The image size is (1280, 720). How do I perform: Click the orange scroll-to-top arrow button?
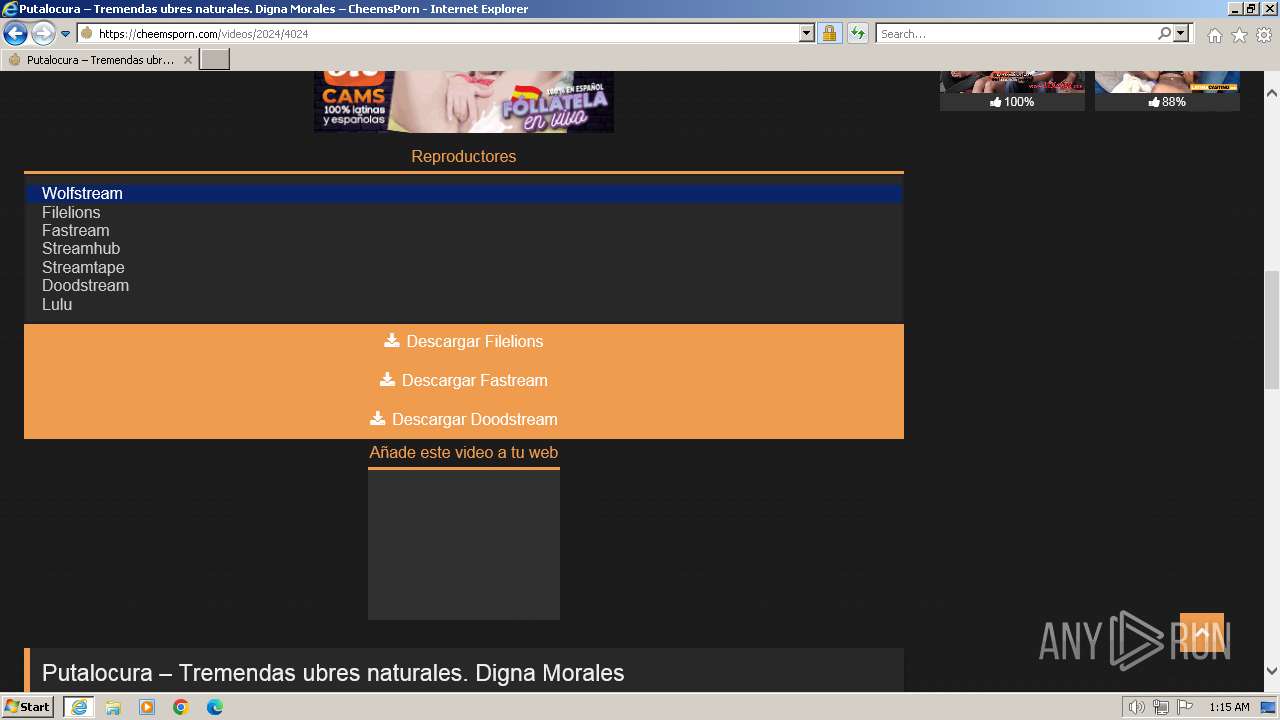click(1202, 633)
